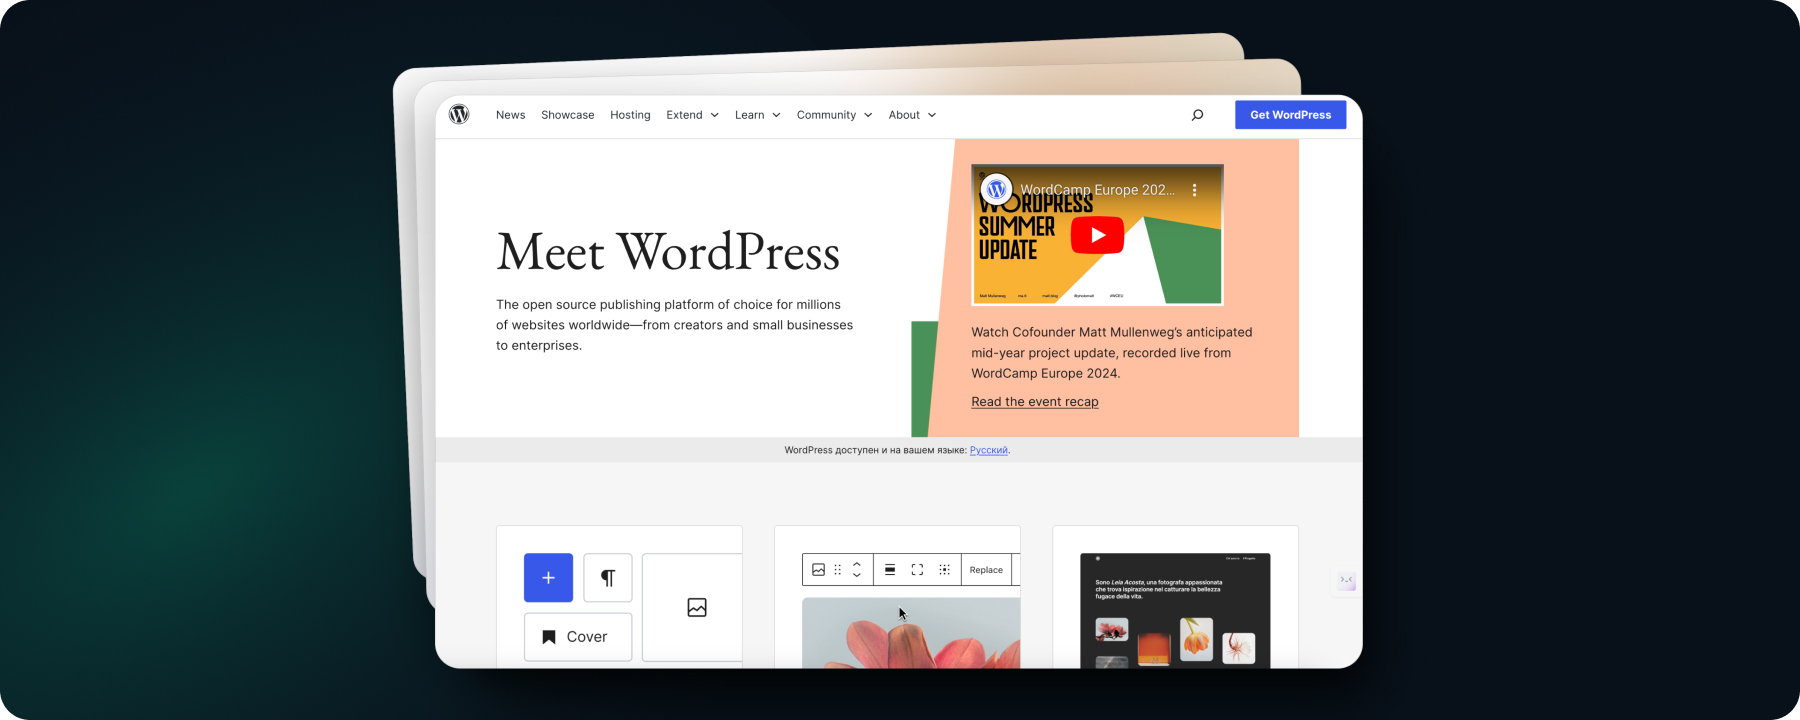Click the pink blossom photo in portfolio preview
1800x720 pixels.
pos(1112,629)
